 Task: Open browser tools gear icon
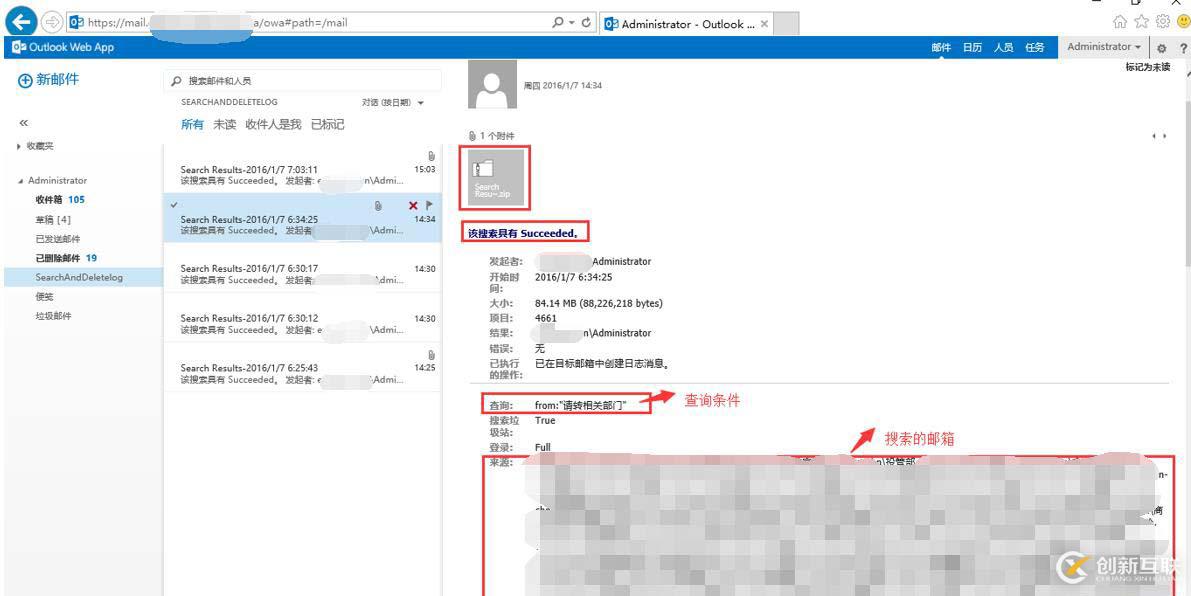(x=1163, y=22)
